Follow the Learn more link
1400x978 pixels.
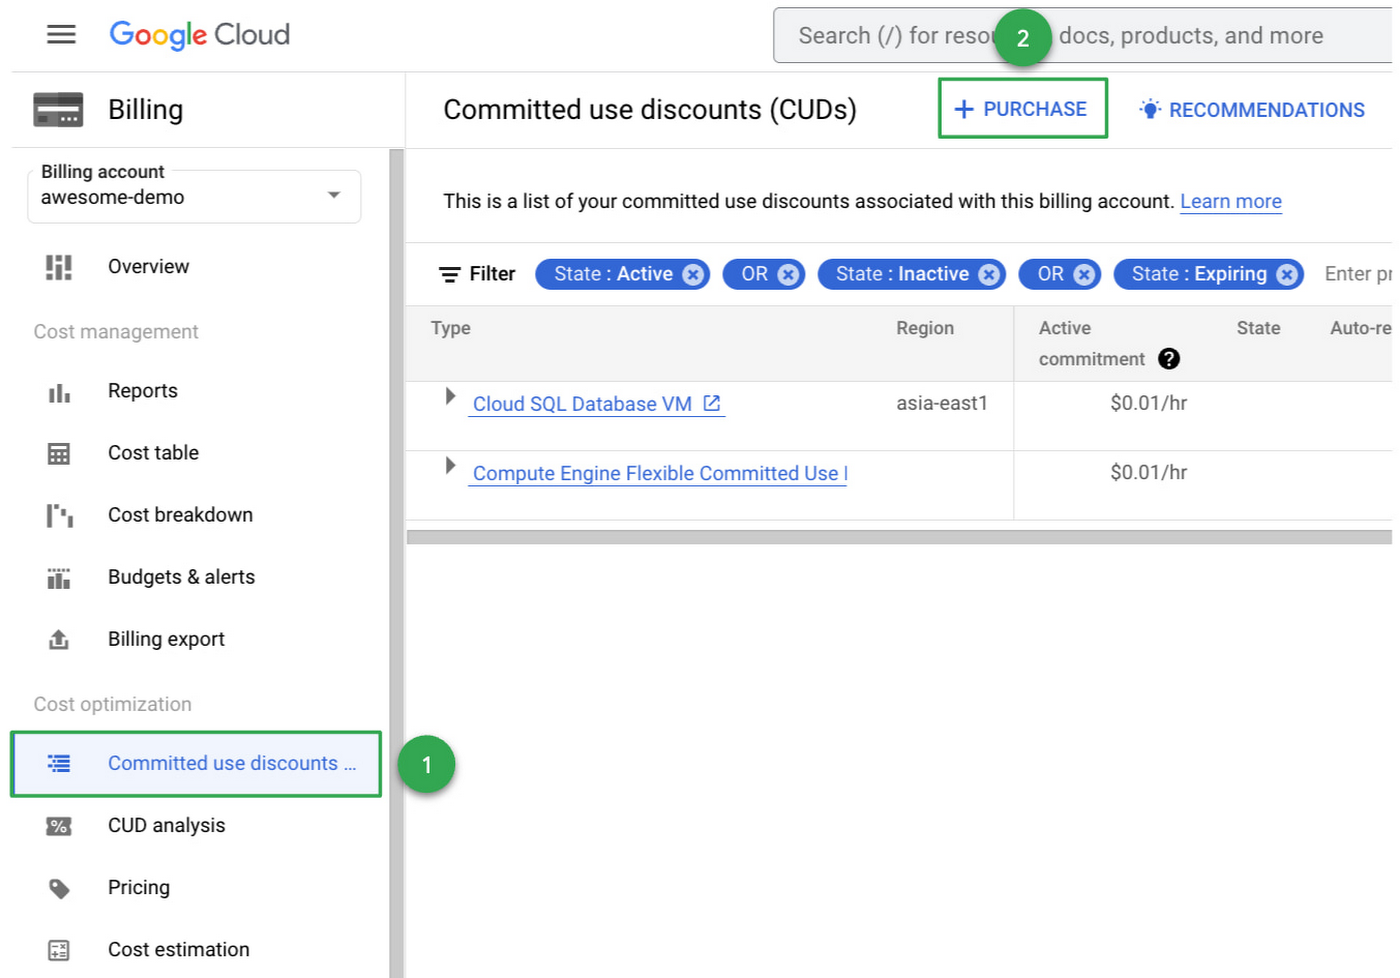click(x=1230, y=201)
